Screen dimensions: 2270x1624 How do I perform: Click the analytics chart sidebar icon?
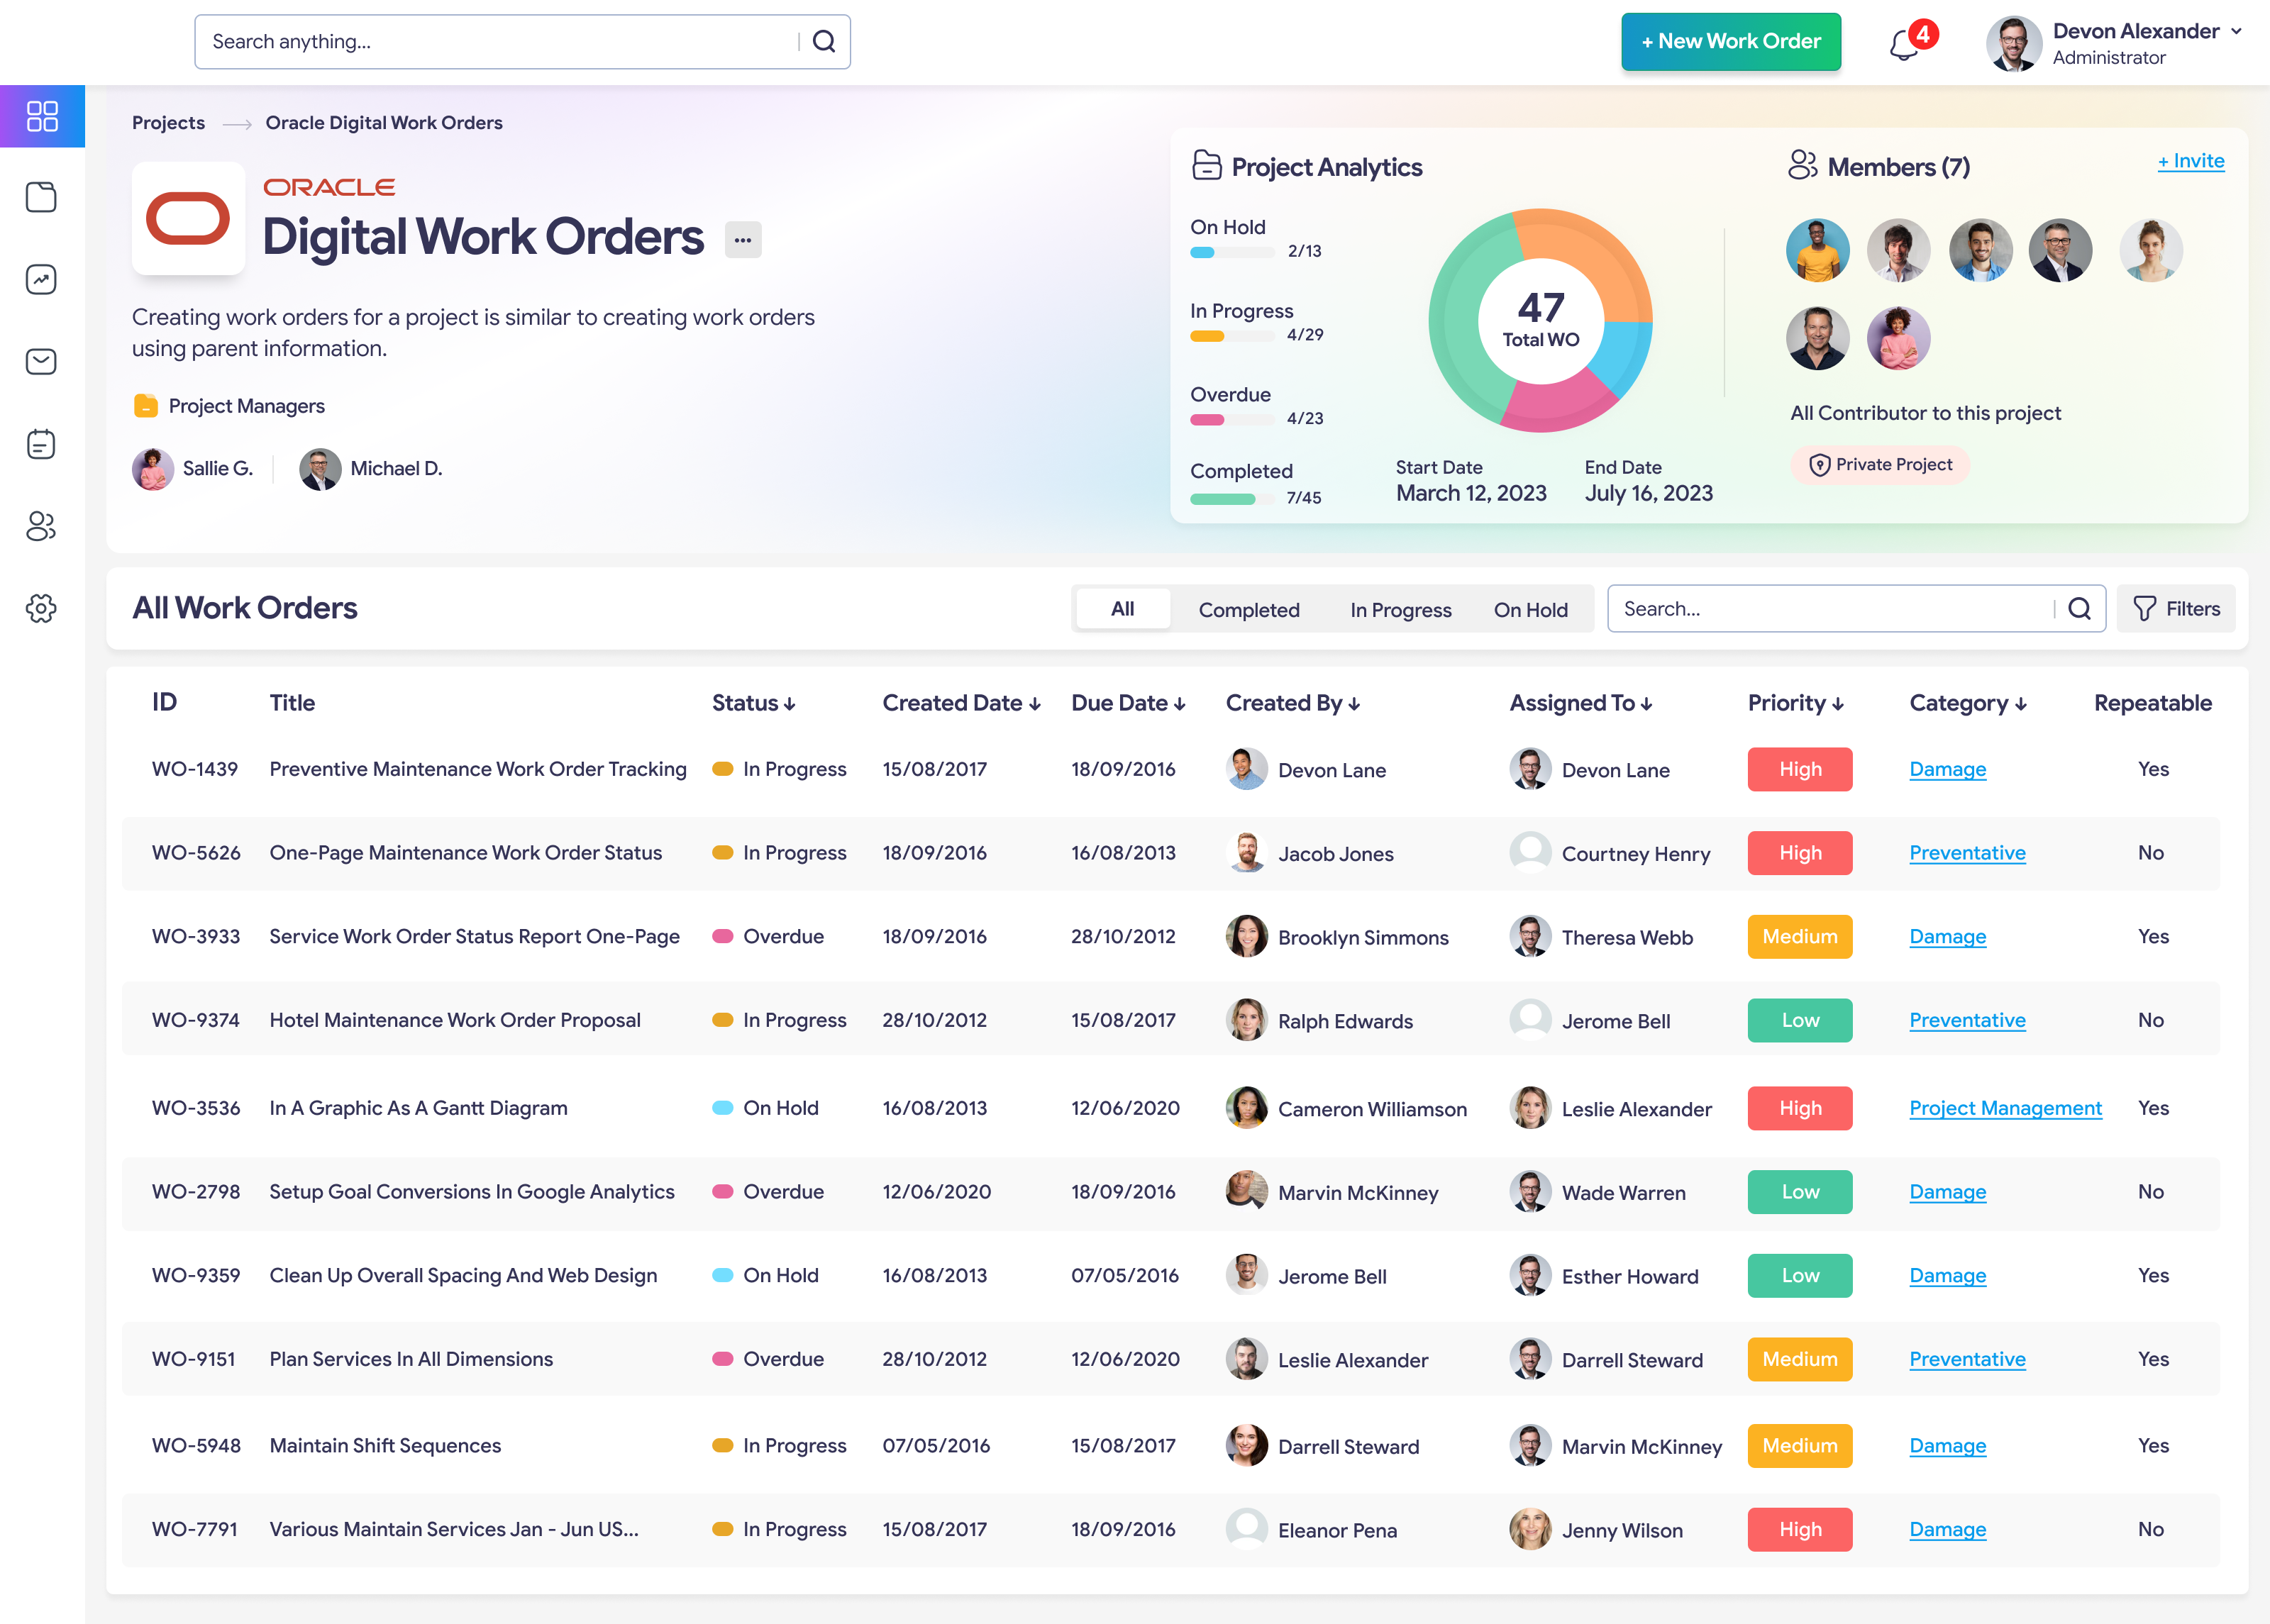tap(41, 280)
